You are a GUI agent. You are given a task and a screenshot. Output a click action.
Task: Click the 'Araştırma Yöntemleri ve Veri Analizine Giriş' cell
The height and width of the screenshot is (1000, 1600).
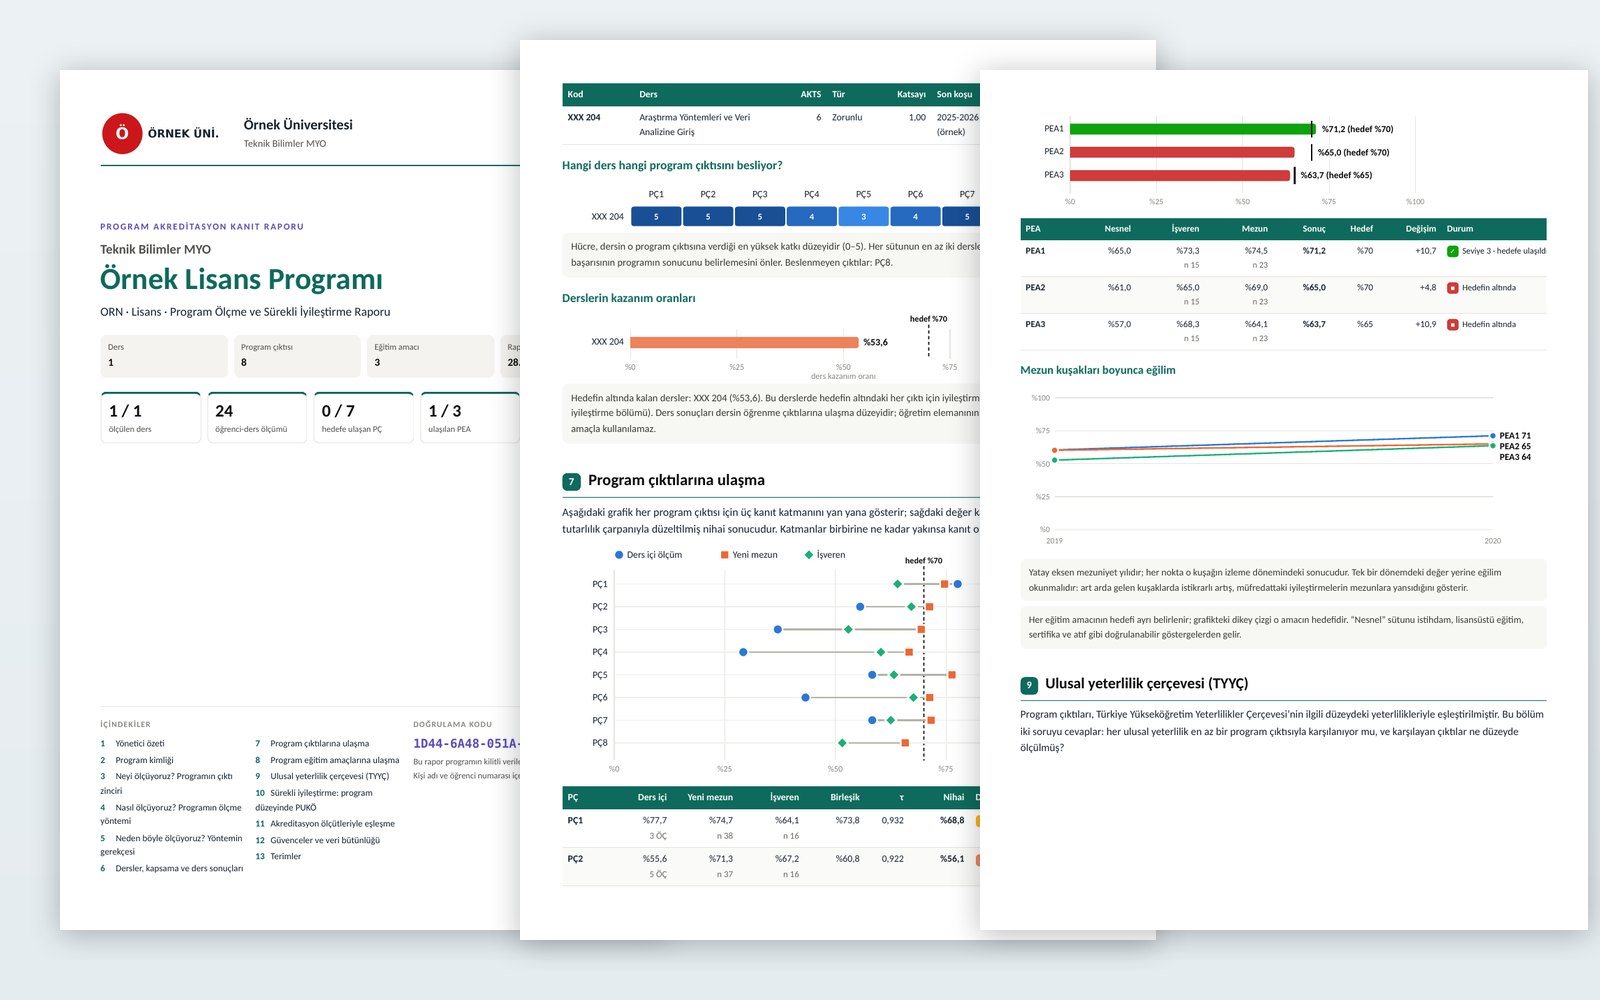coord(694,125)
